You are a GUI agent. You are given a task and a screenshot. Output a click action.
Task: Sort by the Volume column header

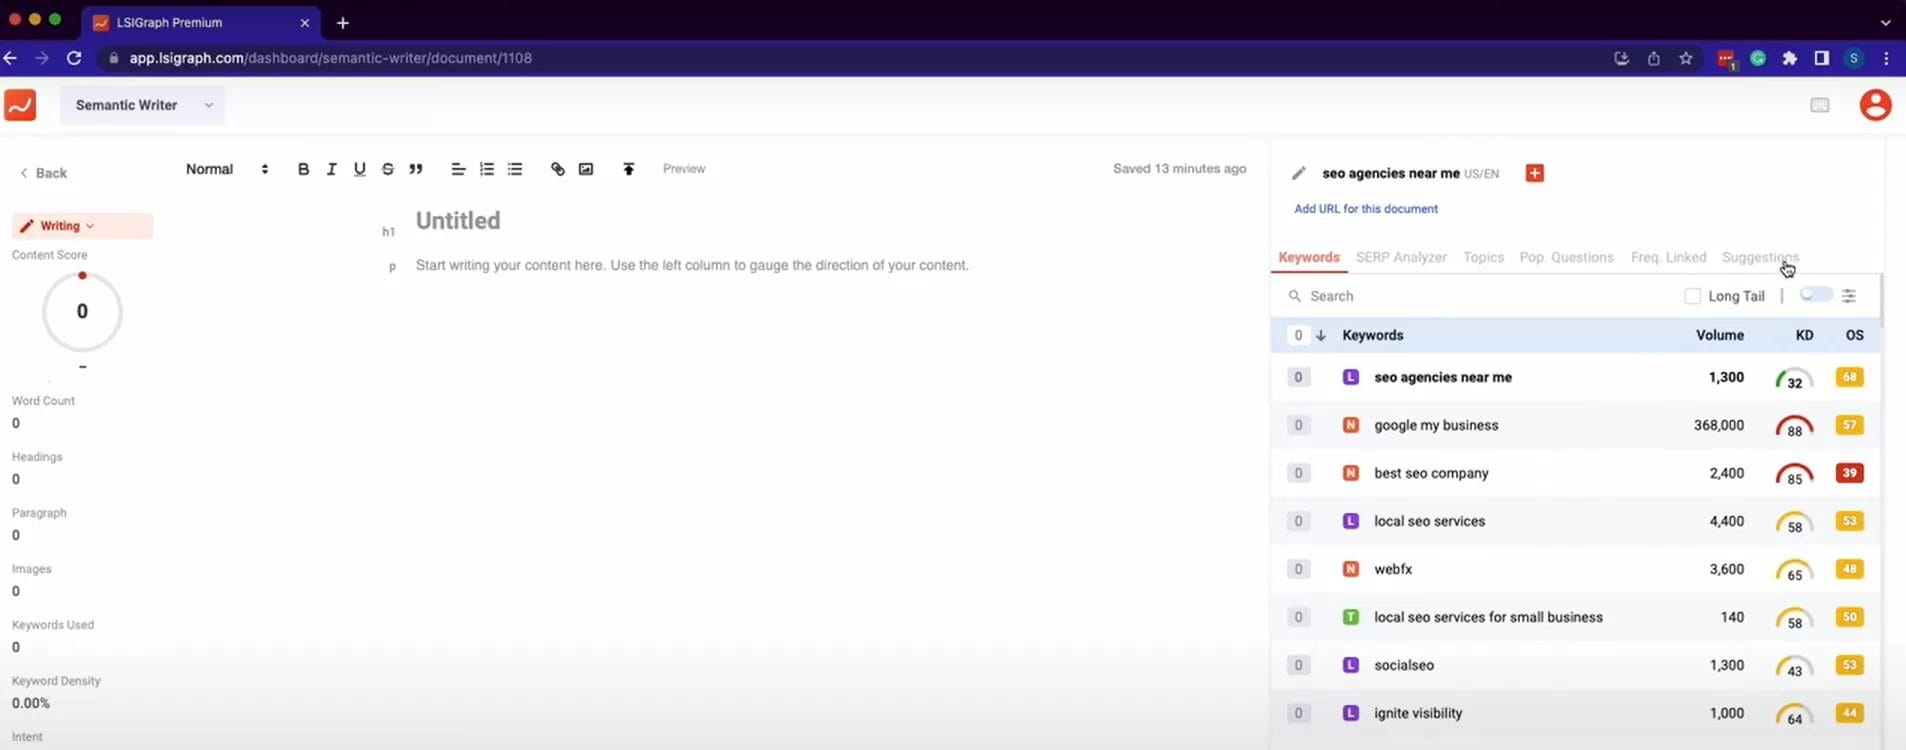pos(1720,335)
